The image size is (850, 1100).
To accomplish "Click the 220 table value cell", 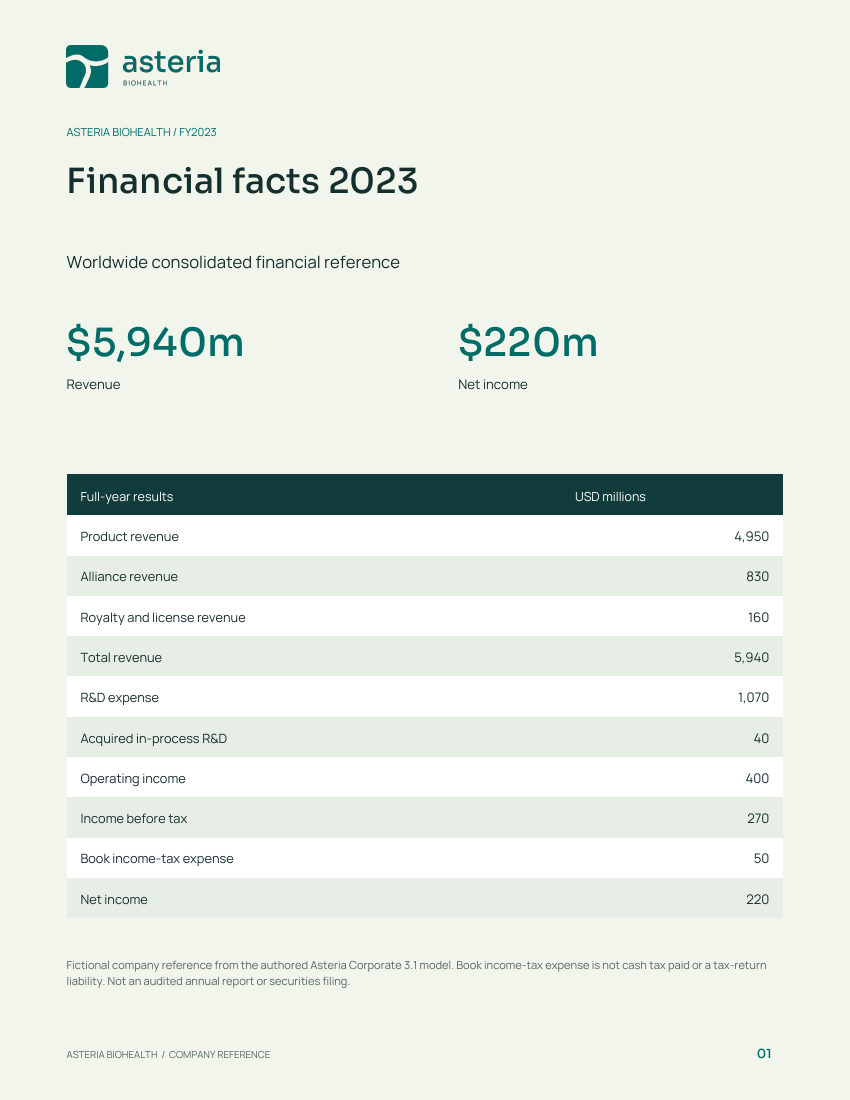I will (757, 899).
